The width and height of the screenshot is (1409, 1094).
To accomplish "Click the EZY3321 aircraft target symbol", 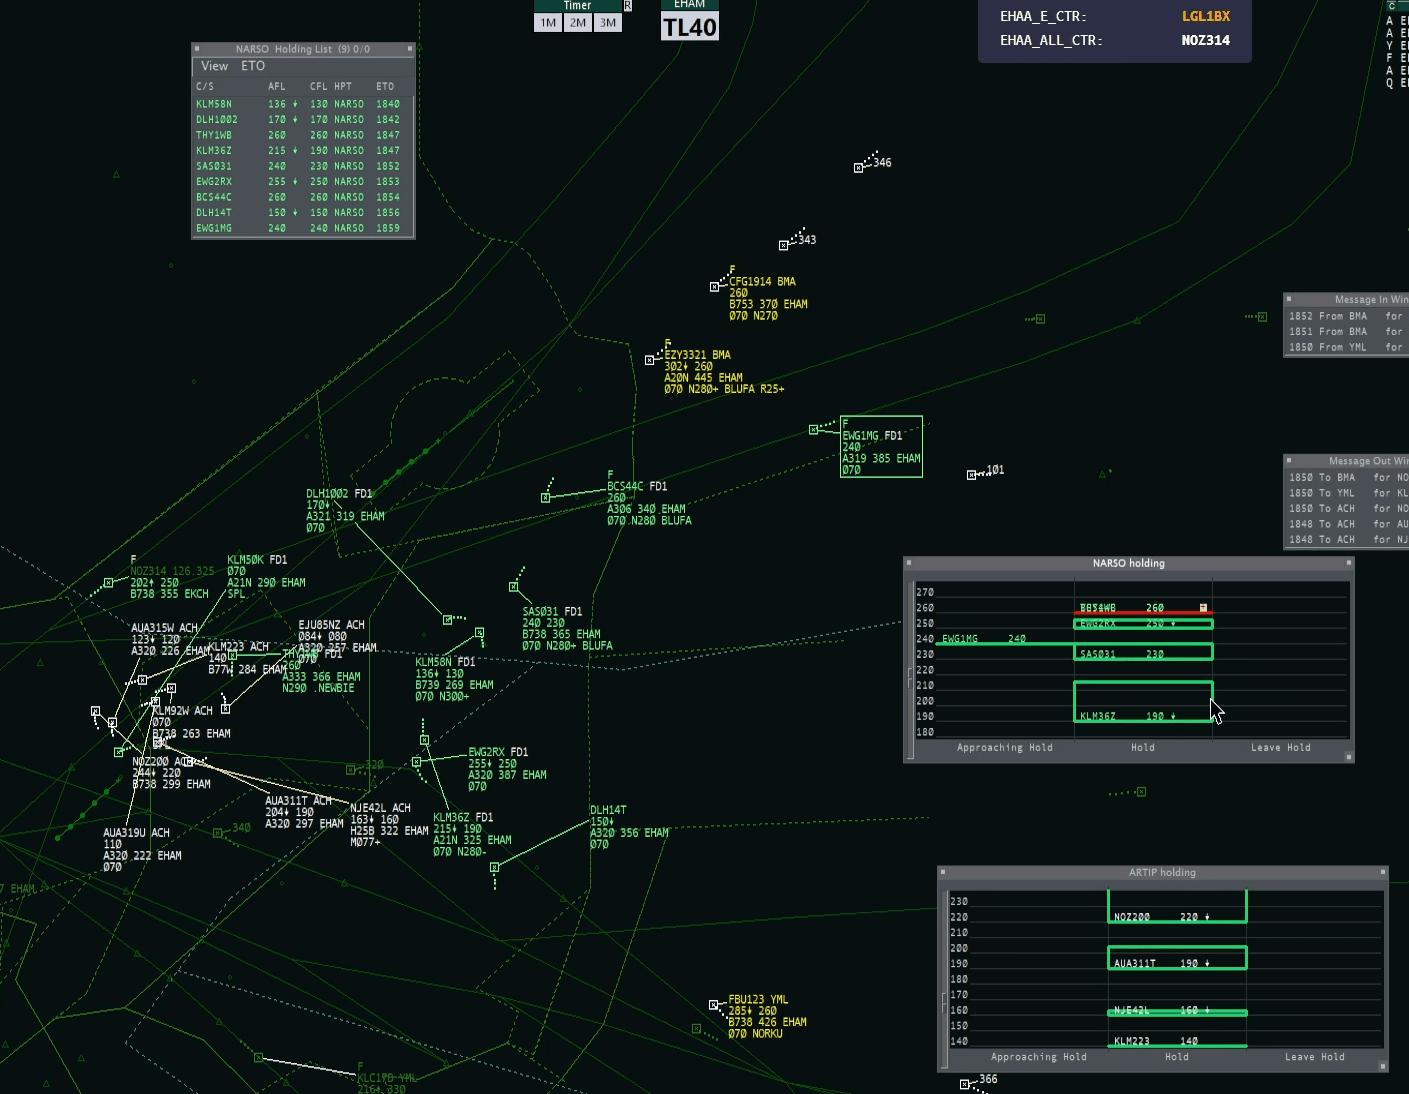I will point(649,360).
